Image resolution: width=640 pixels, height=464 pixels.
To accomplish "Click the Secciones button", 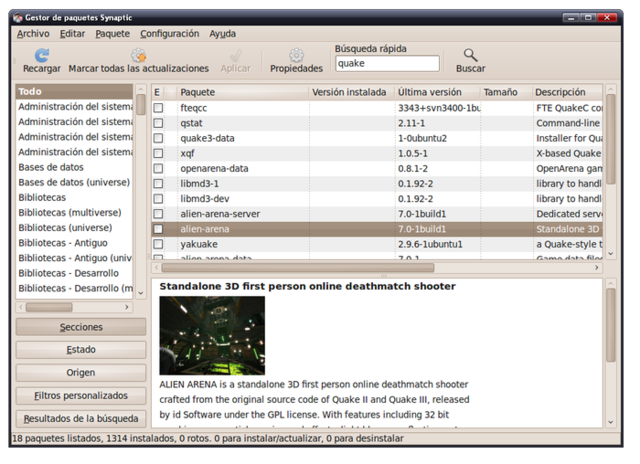I will point(81,327).
